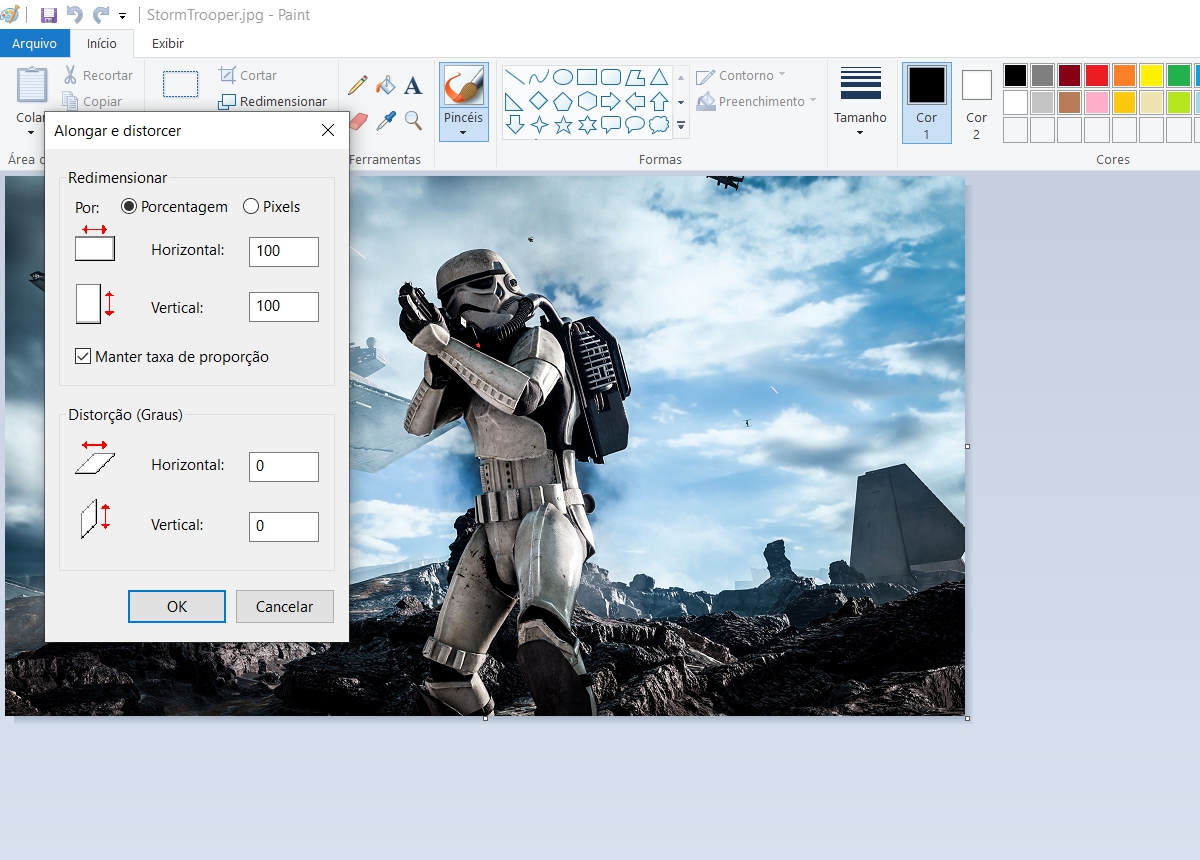Select the Fill bucket tool

click(x=385, y=85)
